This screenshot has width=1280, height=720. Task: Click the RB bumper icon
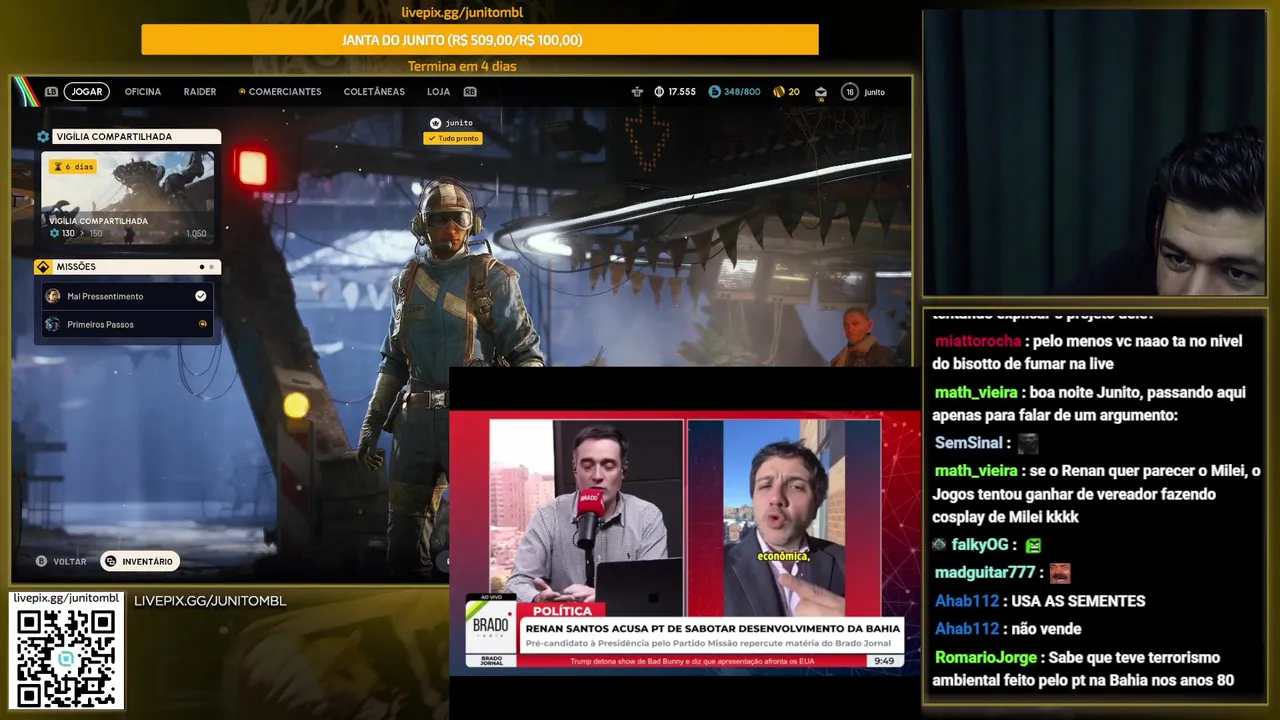pos(470,92)
